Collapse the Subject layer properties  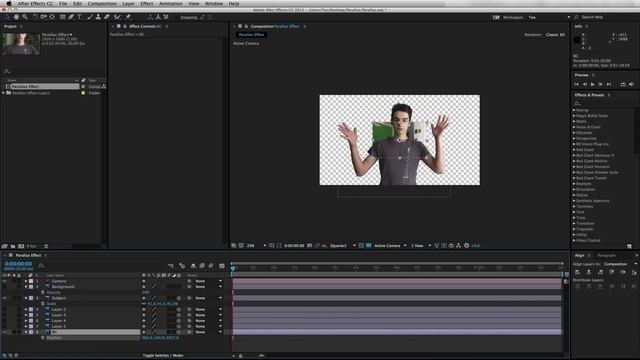[x=26, y=298]
